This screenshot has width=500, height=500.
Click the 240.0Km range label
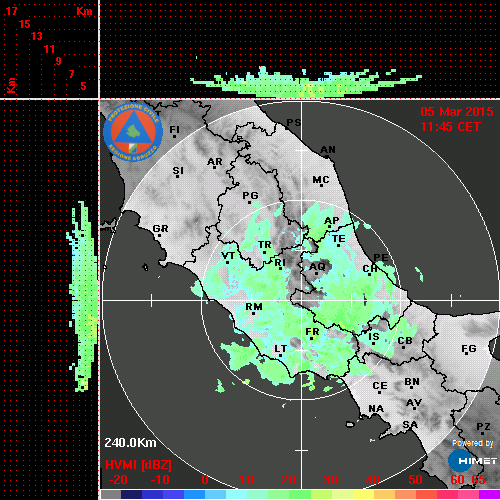coord(130,443)
